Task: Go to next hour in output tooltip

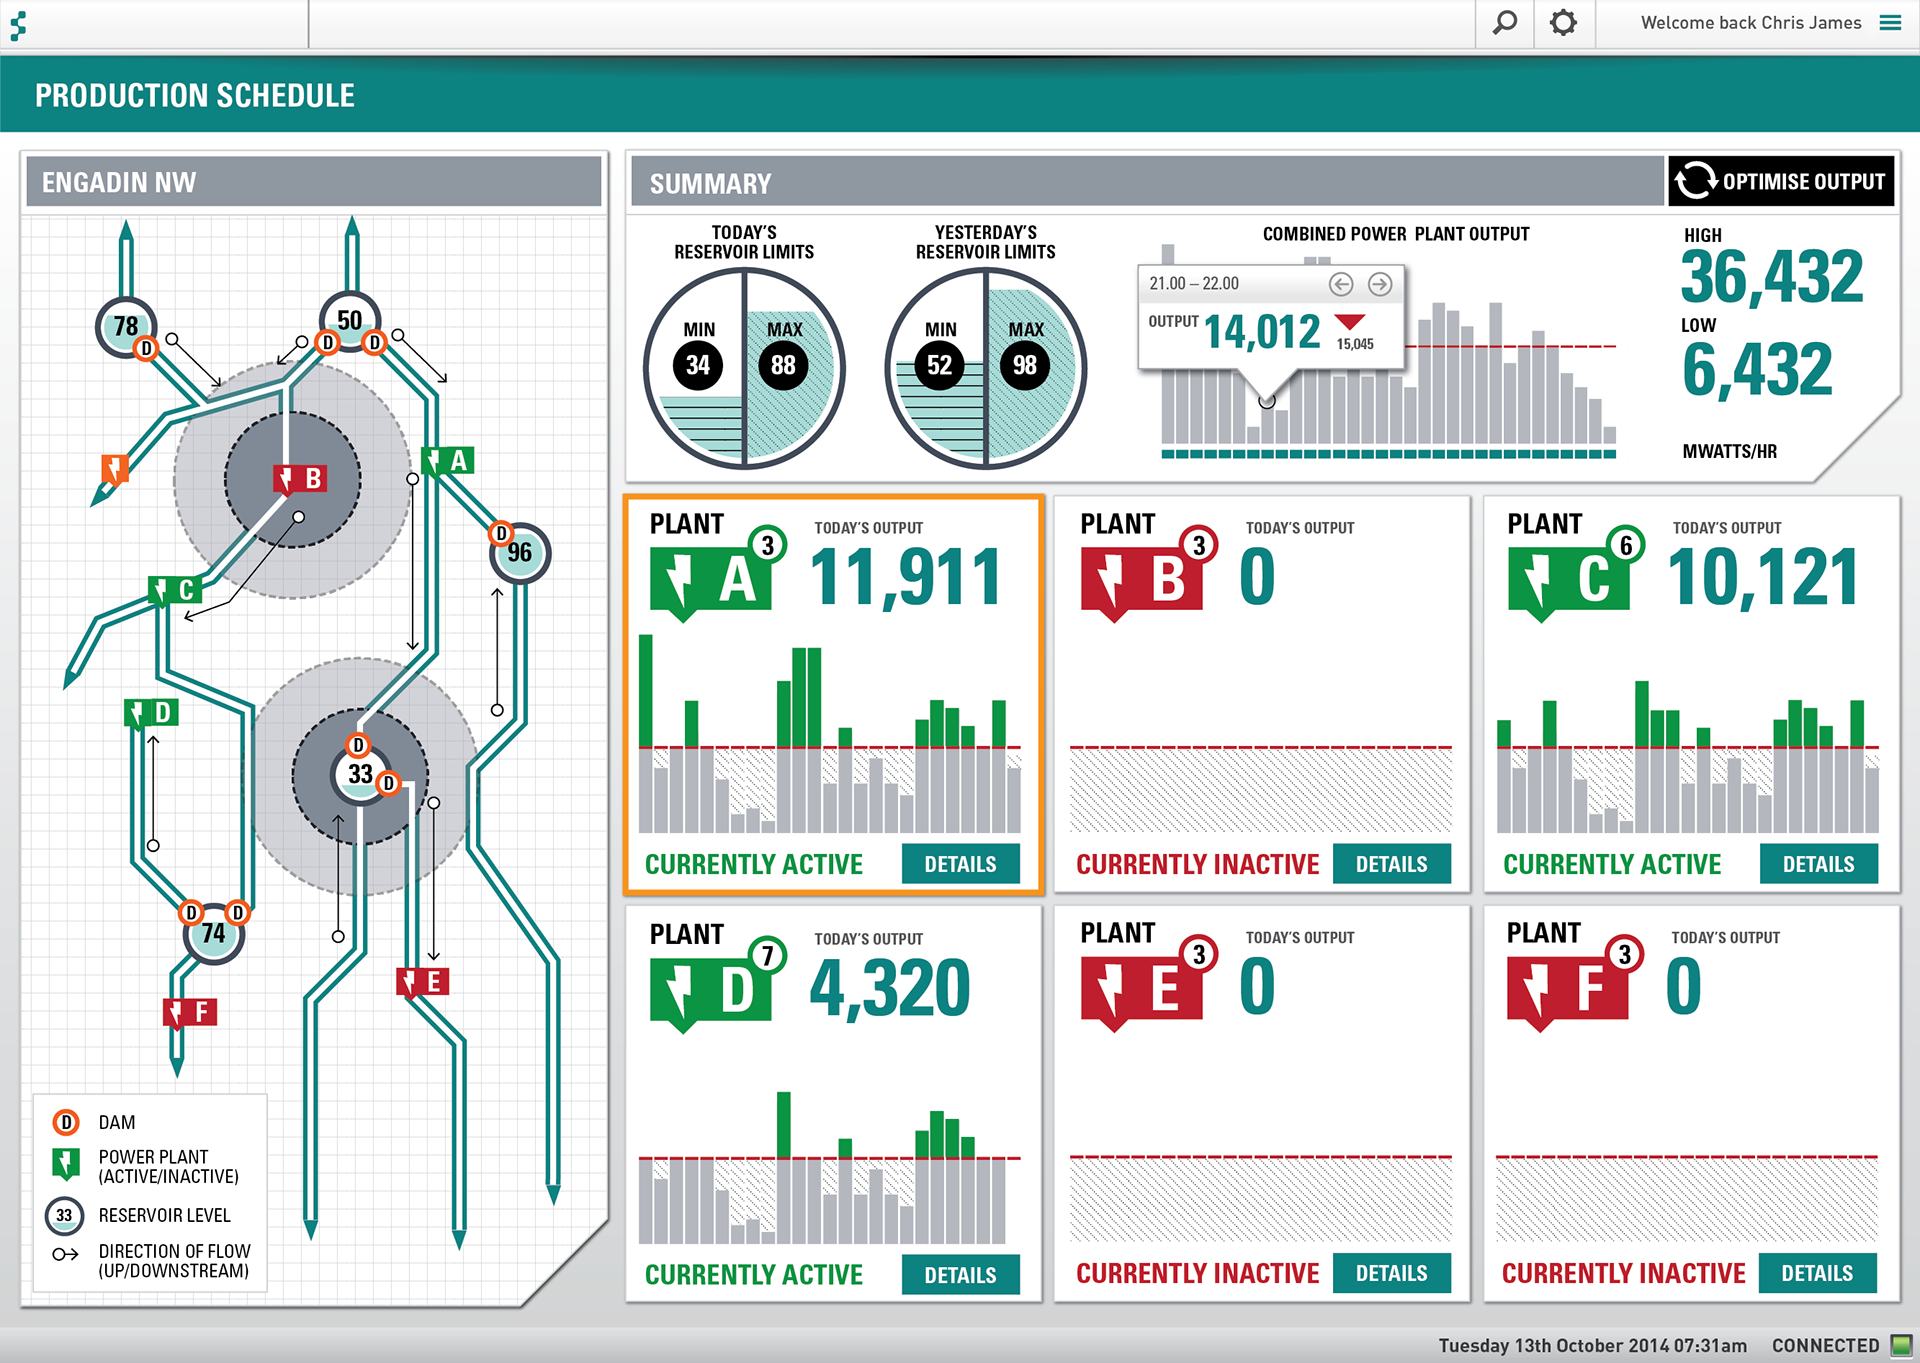Action: point(1380,284)
